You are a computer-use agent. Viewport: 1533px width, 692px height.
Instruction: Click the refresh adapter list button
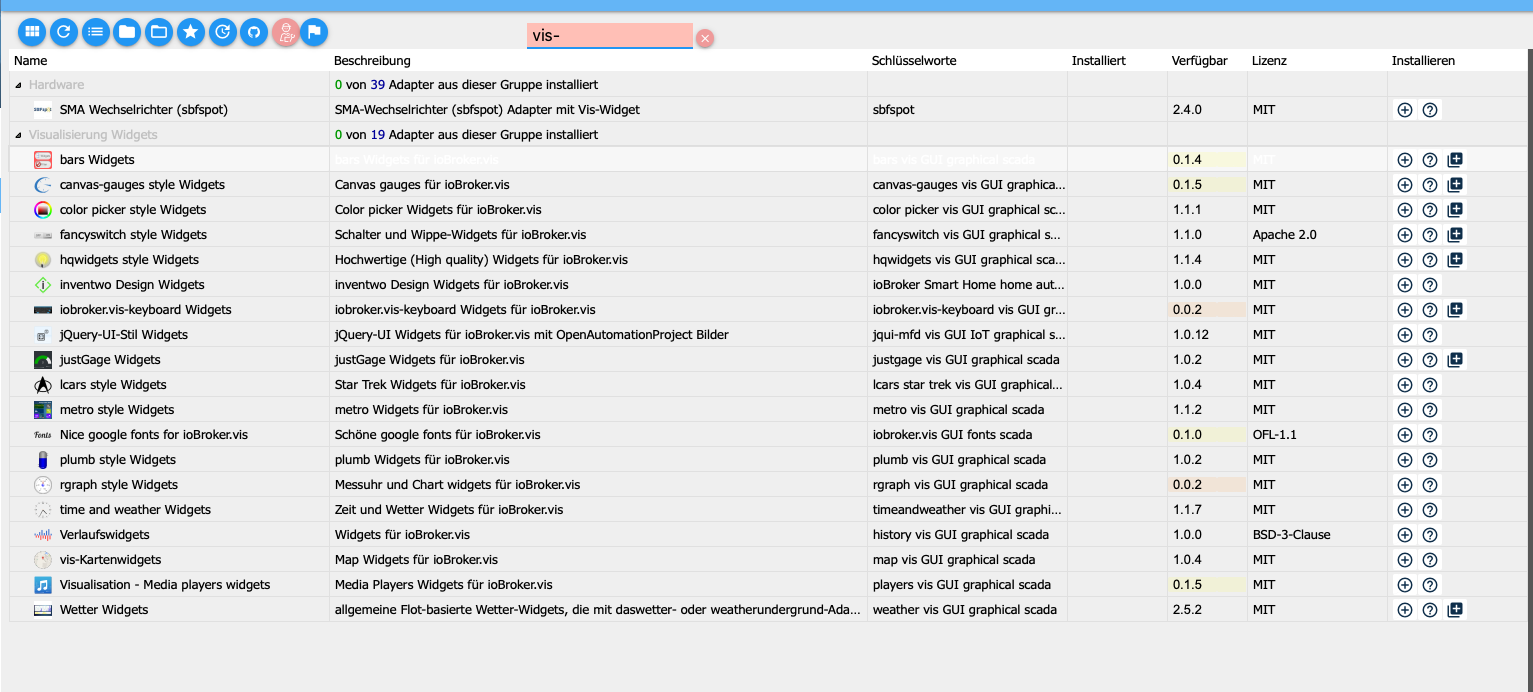(x=64, y=32)
